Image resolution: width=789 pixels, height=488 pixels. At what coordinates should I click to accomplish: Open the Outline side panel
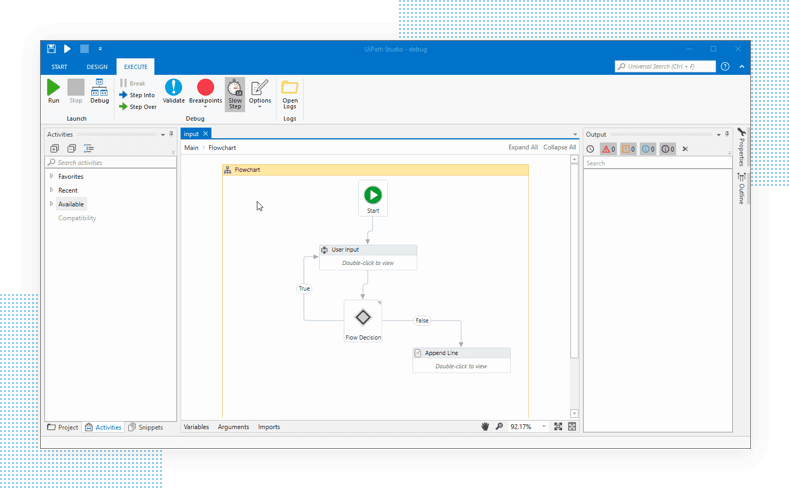741,189
